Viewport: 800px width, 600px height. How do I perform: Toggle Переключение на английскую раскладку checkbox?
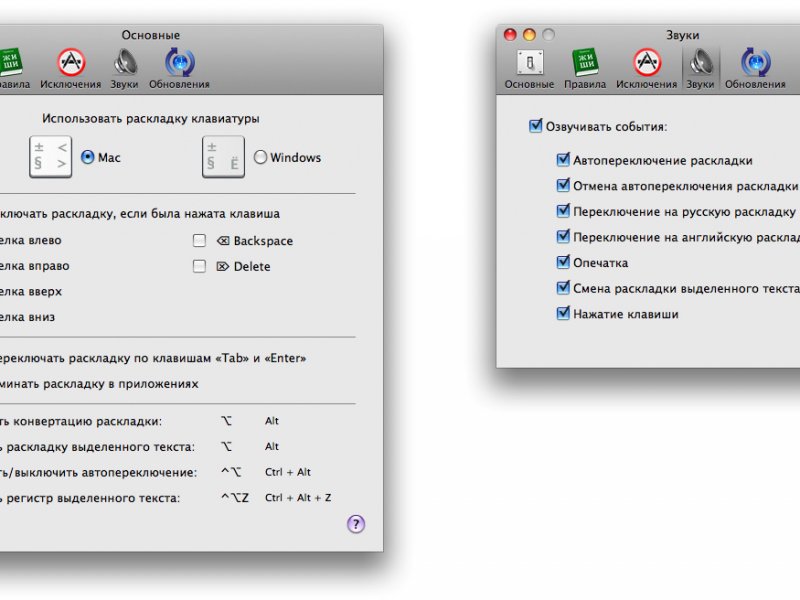click(x=563, y=236)
